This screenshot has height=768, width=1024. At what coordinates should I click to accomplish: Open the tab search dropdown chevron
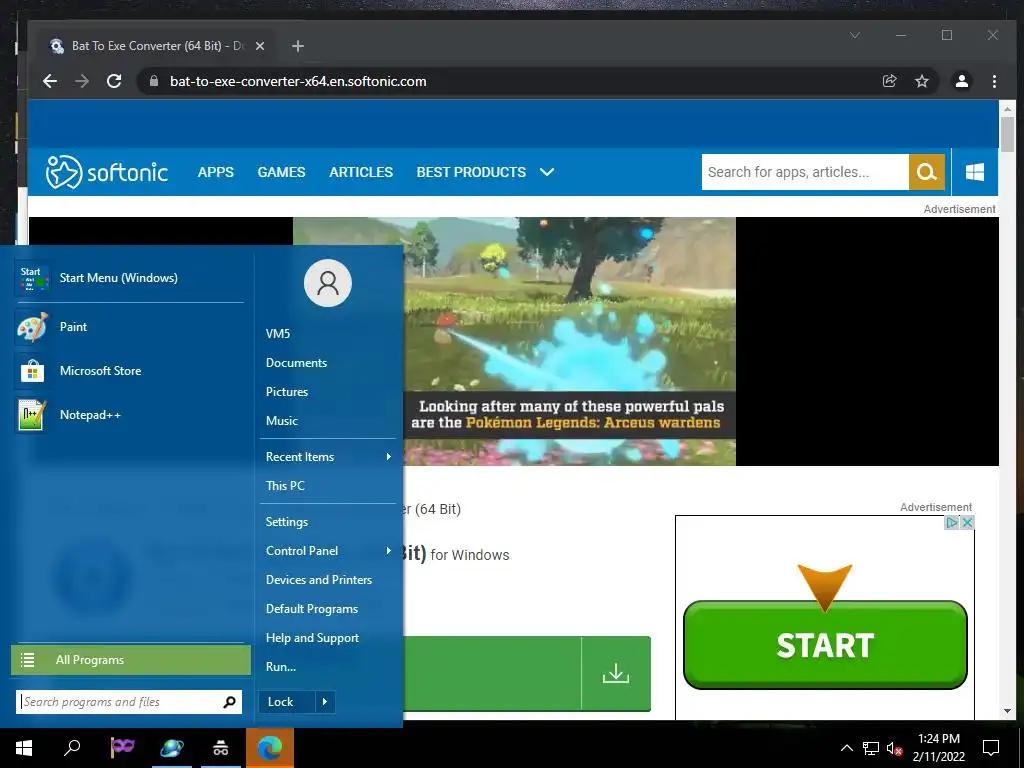point(855,35)
